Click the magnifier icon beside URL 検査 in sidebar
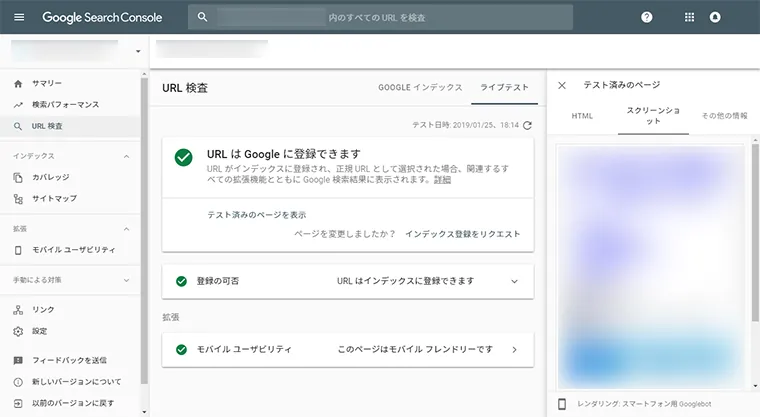This screenshot has width=760, height=417. 18,126
